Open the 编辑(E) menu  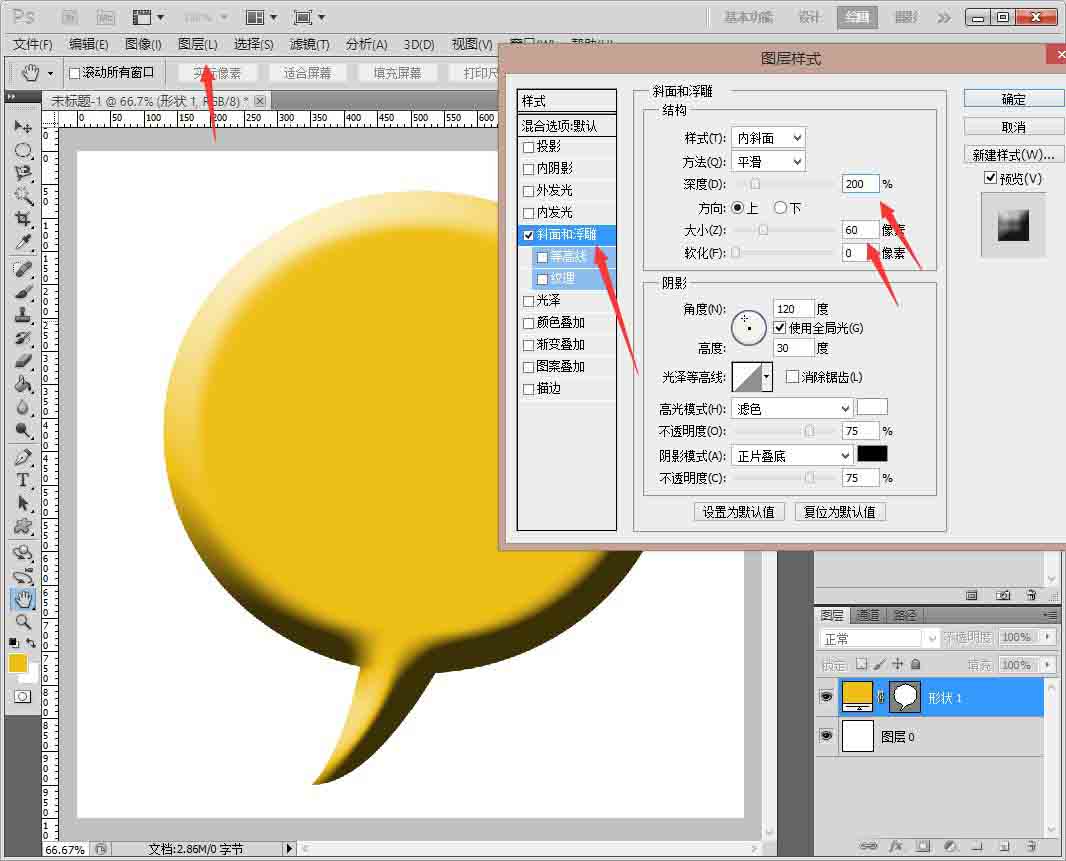click(x=88, y=44)
